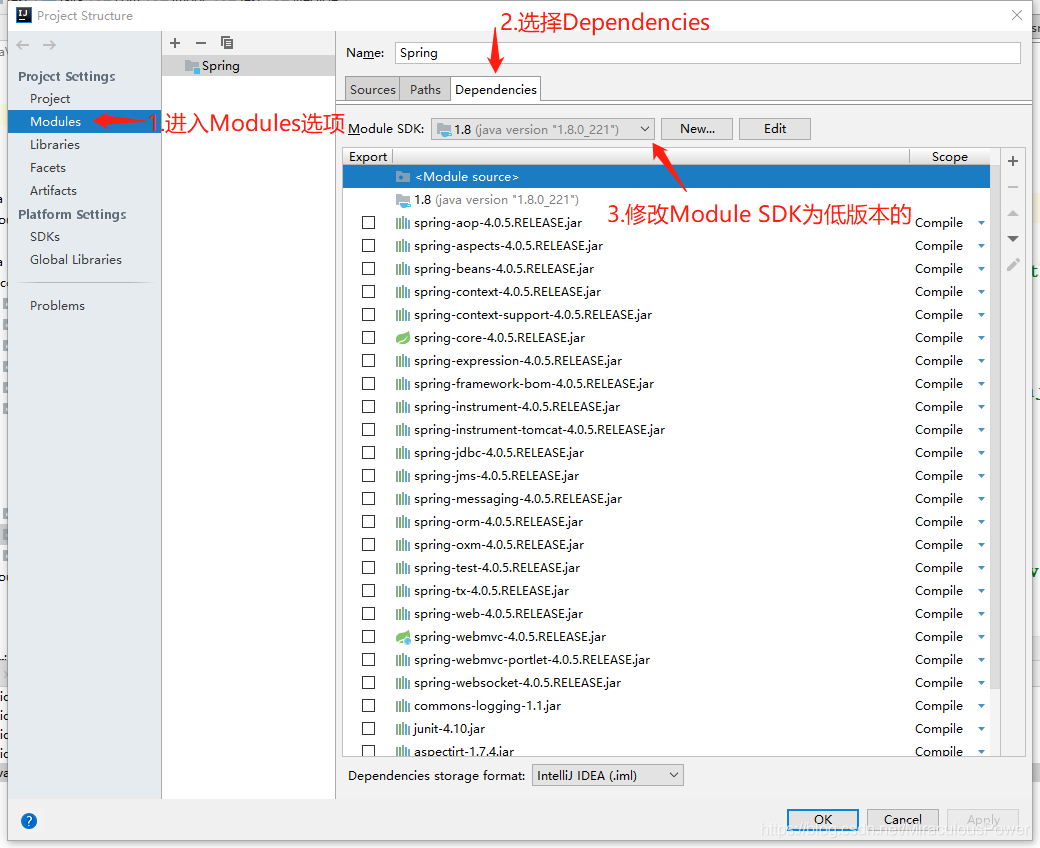Go back with the left arrow icon
This screenshot has height=848, width=1040.
point(23,45)
